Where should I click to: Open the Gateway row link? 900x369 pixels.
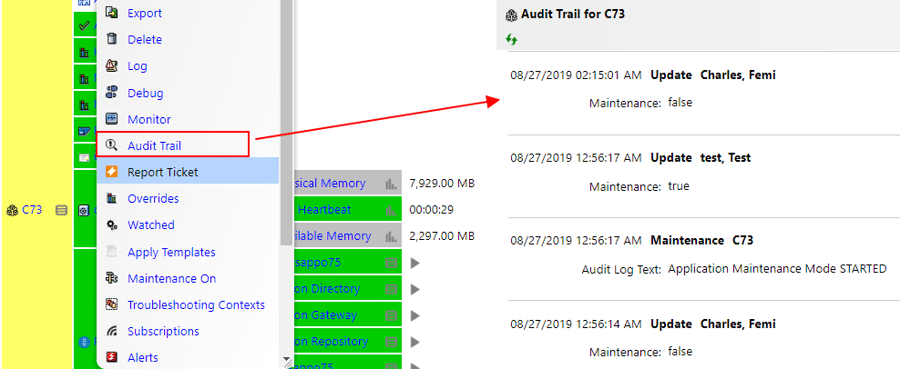pos(325,315)
